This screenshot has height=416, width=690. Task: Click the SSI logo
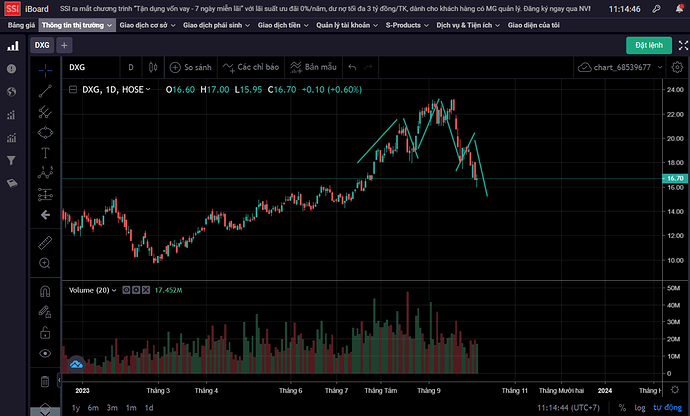pos(12,8)
